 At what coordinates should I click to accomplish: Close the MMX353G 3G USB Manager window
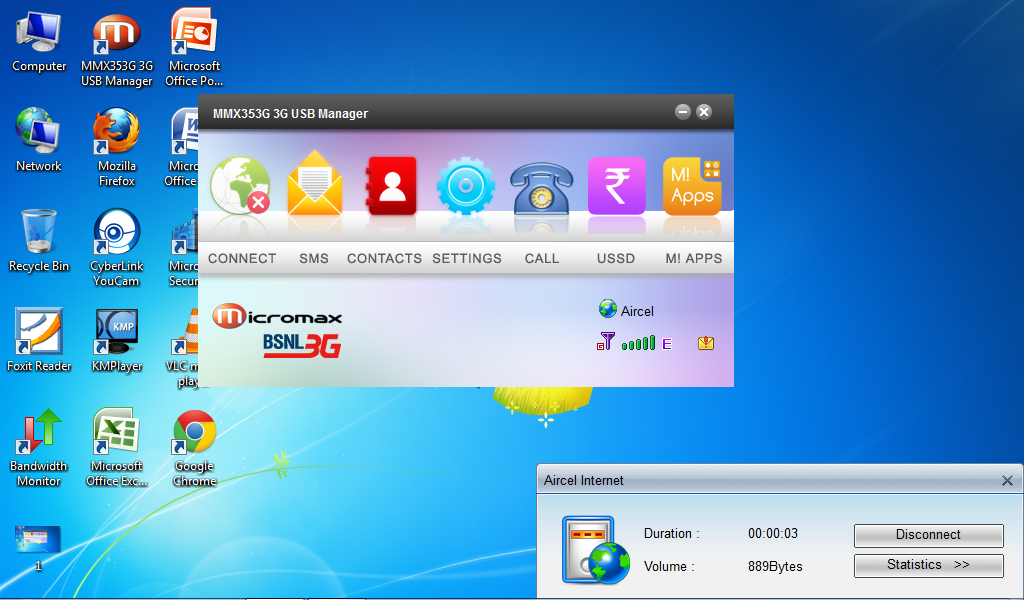[x=704, y=112]
